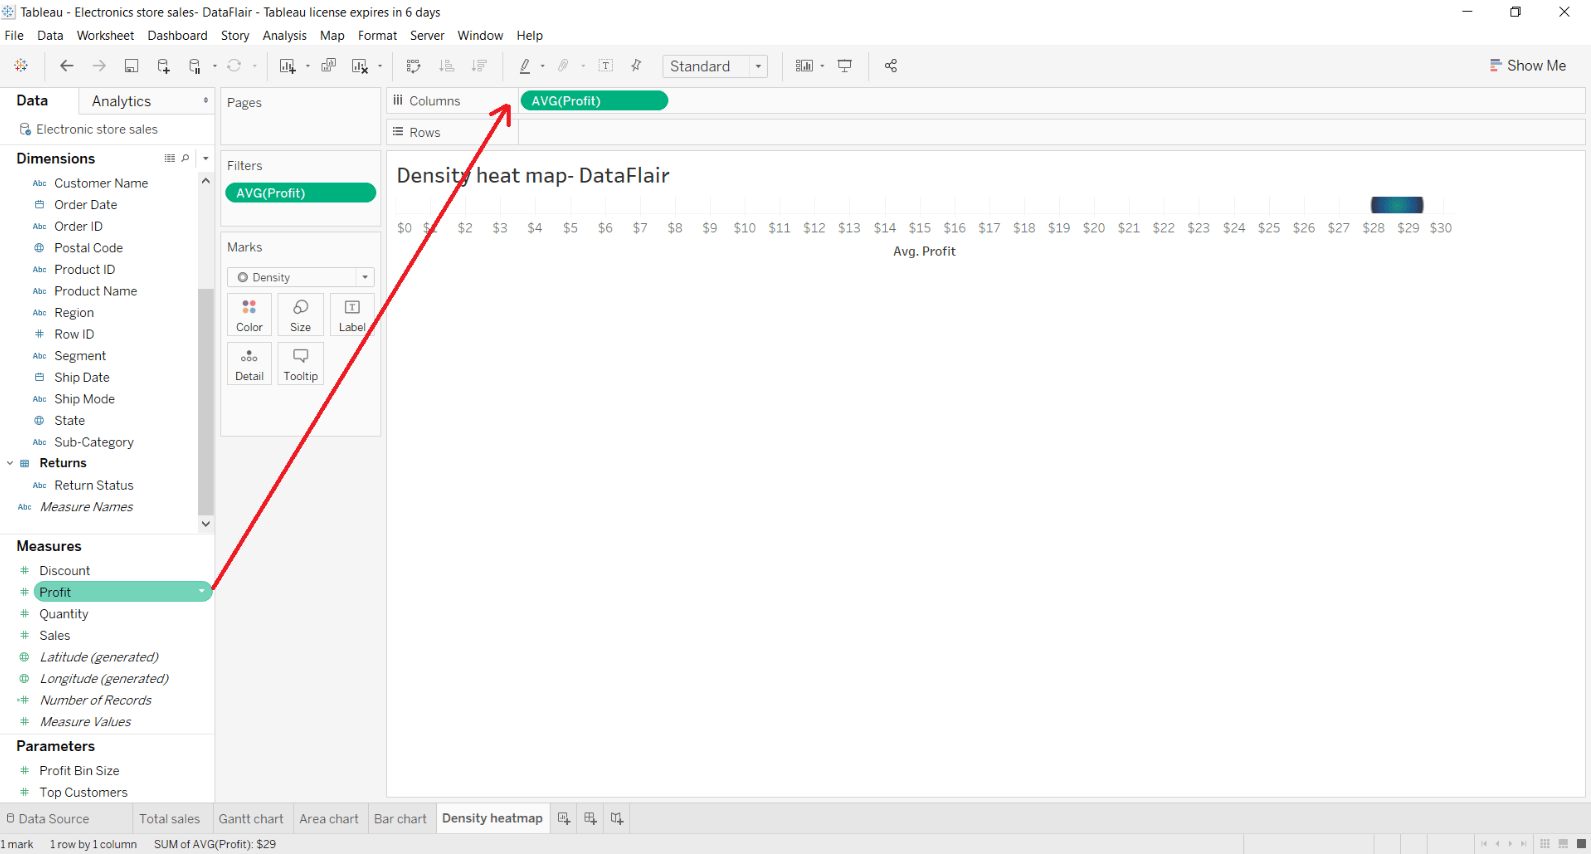Click the Redo forward arrow
The height and width of the screenshot is (854, 1591).
(99, 66)
